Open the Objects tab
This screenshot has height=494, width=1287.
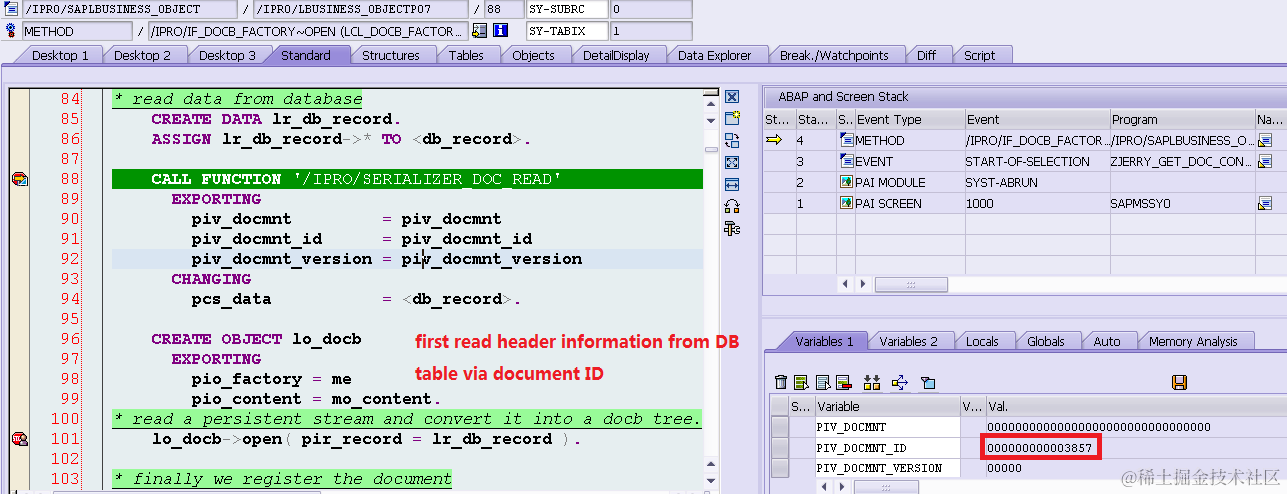click(533, 55)
